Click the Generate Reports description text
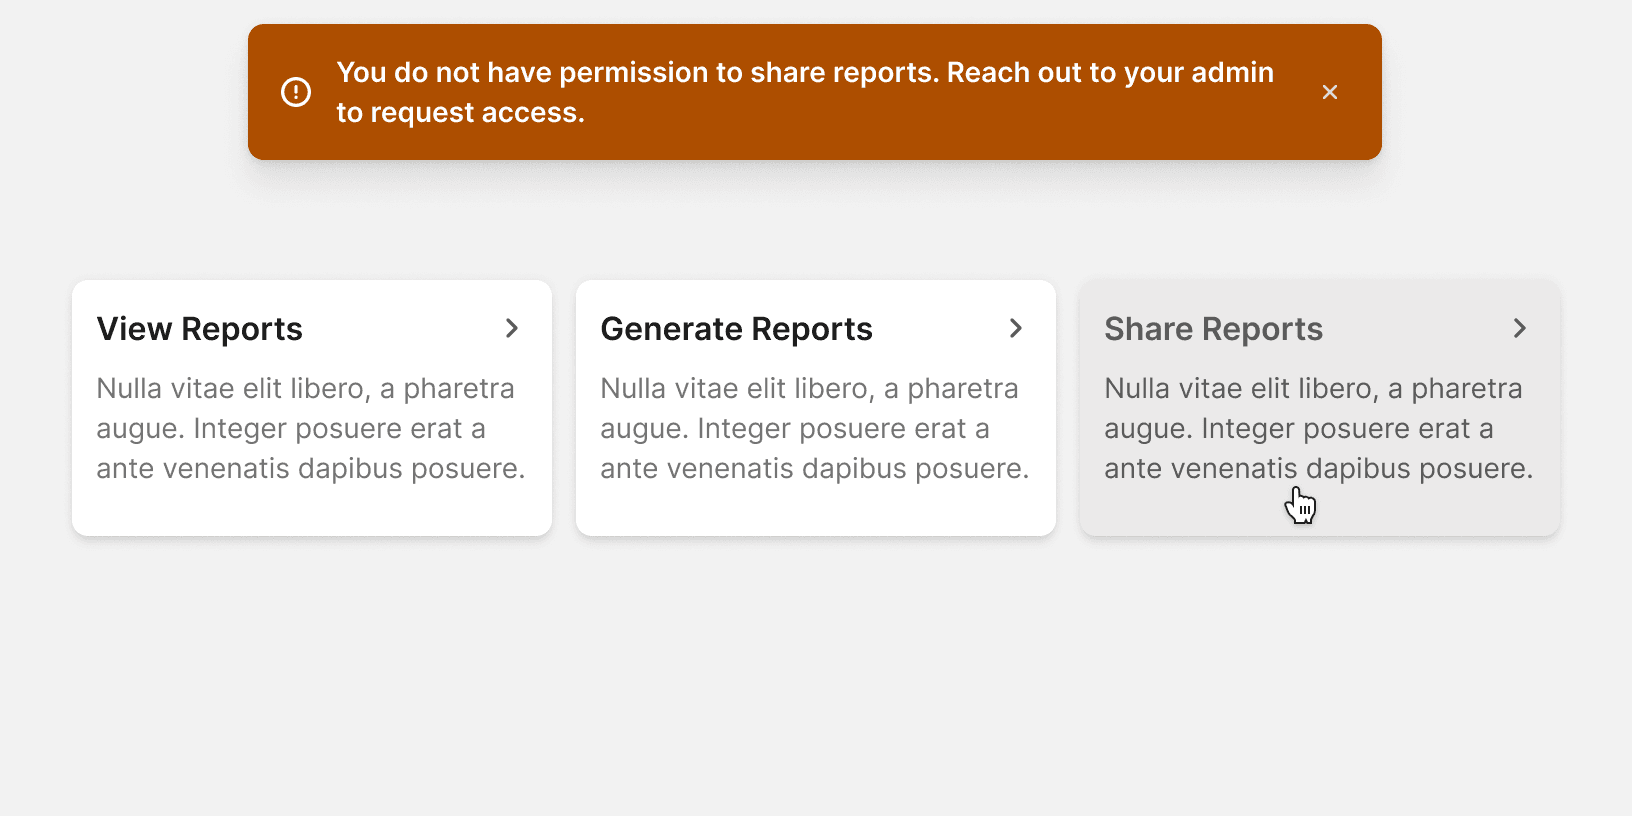This screenshot has height=816, width=1632. pos(814,428)
